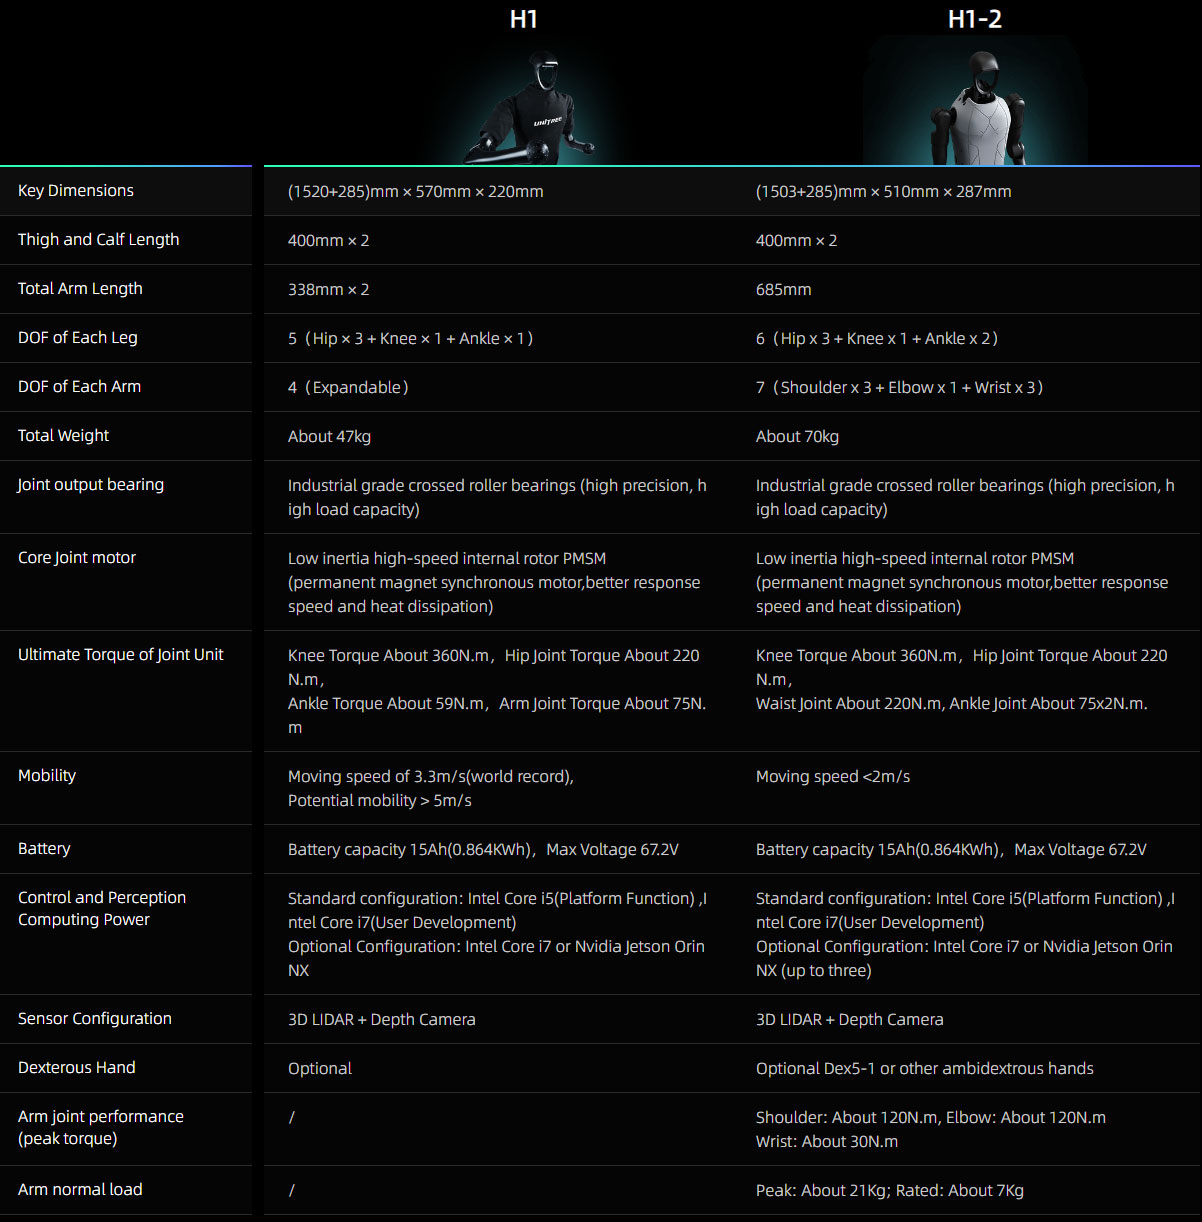Click H1 leg DOF value starting with 5
Image resolution: width=1202 pixels, height=1222 pixels.
point(411,338)
